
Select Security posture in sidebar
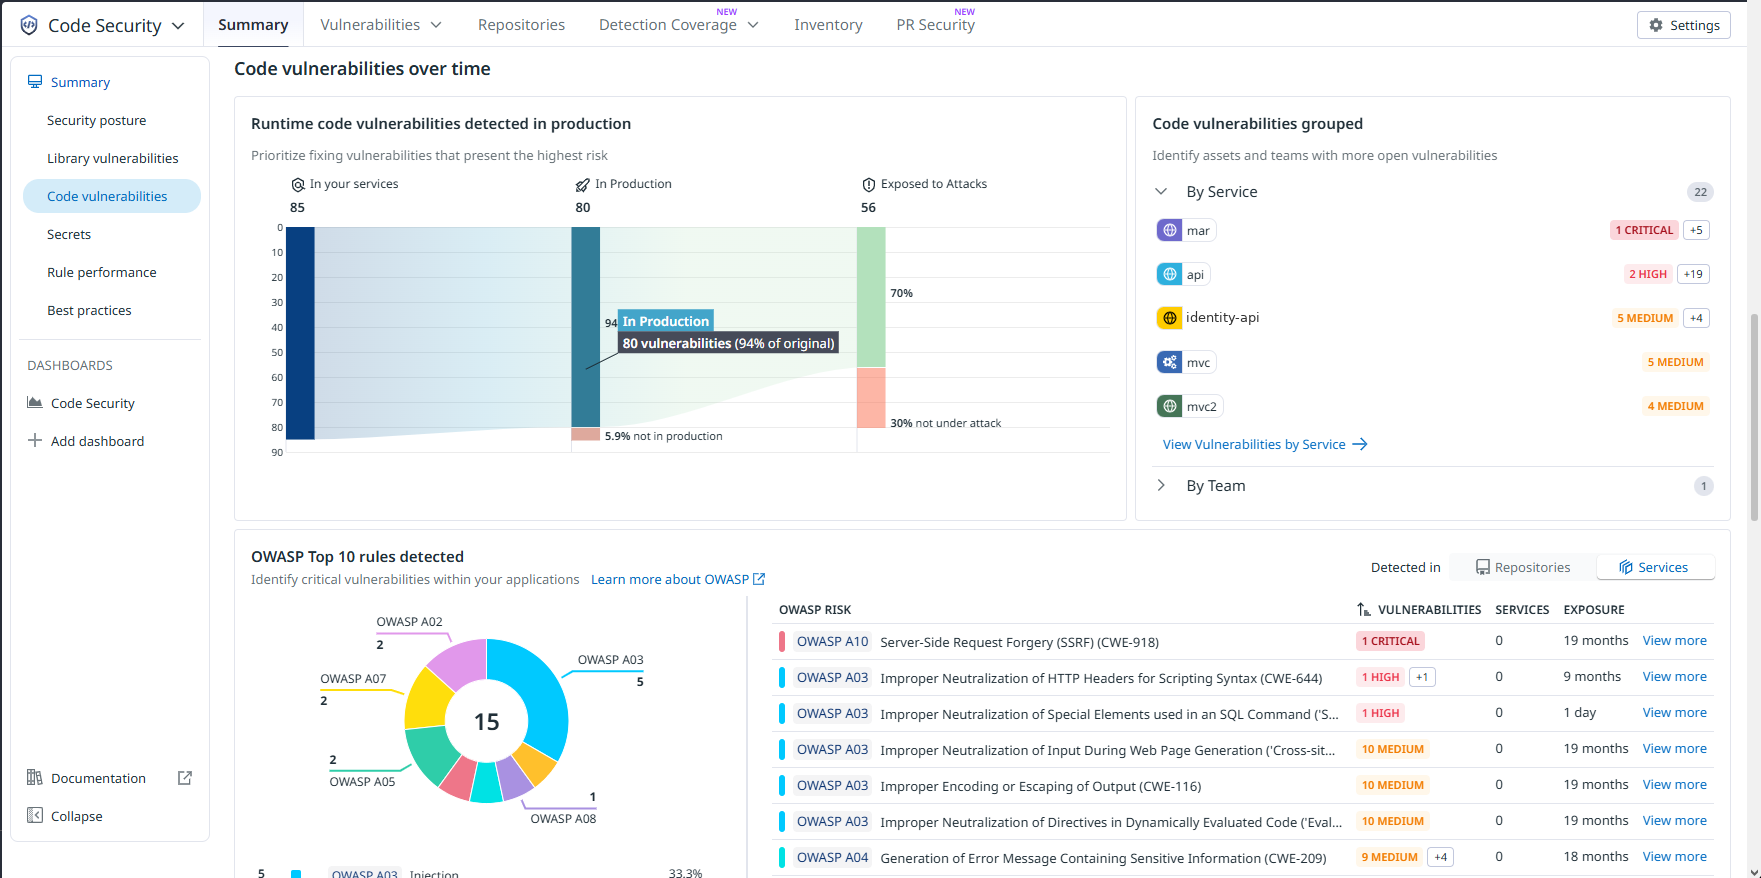pos(96,120)
